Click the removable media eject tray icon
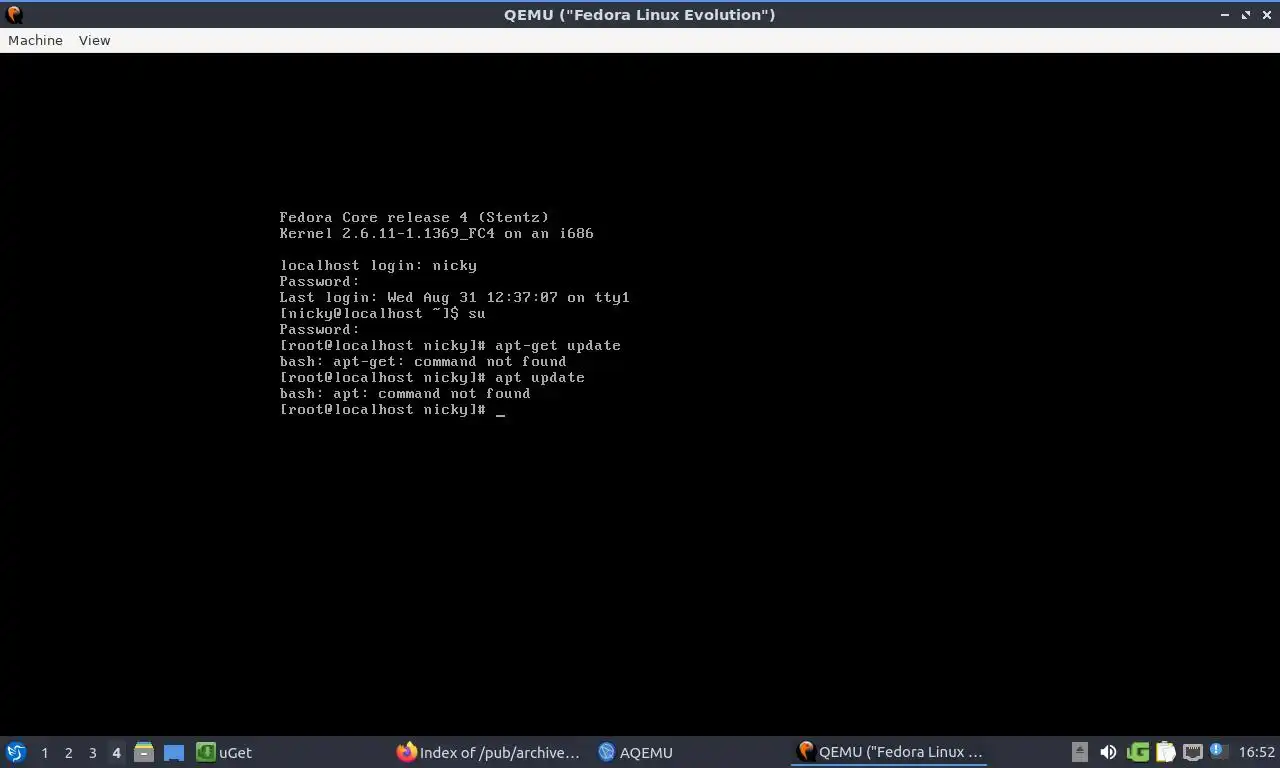 tap(1079, 752)
